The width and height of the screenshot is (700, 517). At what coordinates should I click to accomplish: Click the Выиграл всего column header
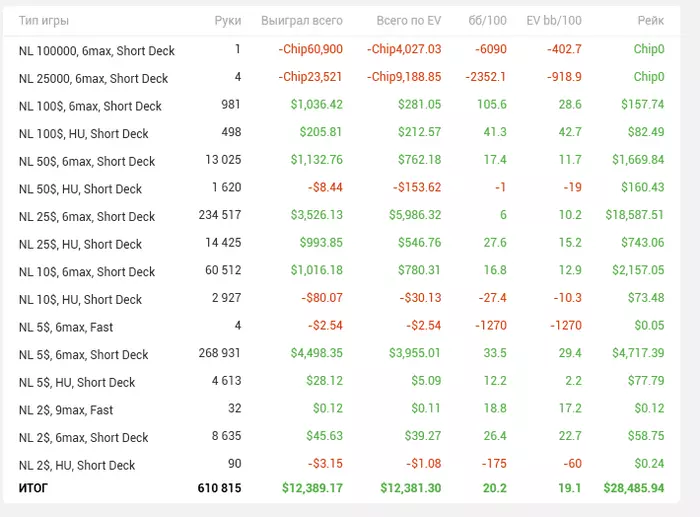coord(301,21)
